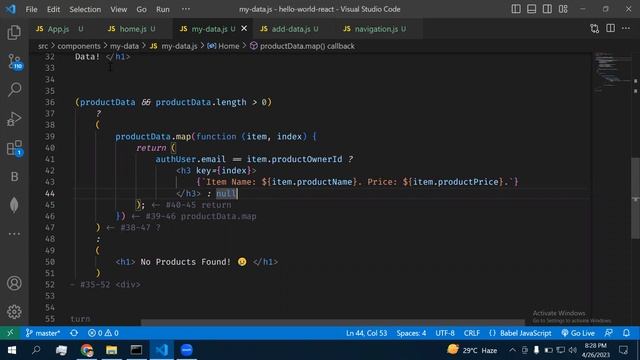This screenshot has width=640, height=360.
Task: Show additional views ellipsis in activity bar
Action: 14,234
